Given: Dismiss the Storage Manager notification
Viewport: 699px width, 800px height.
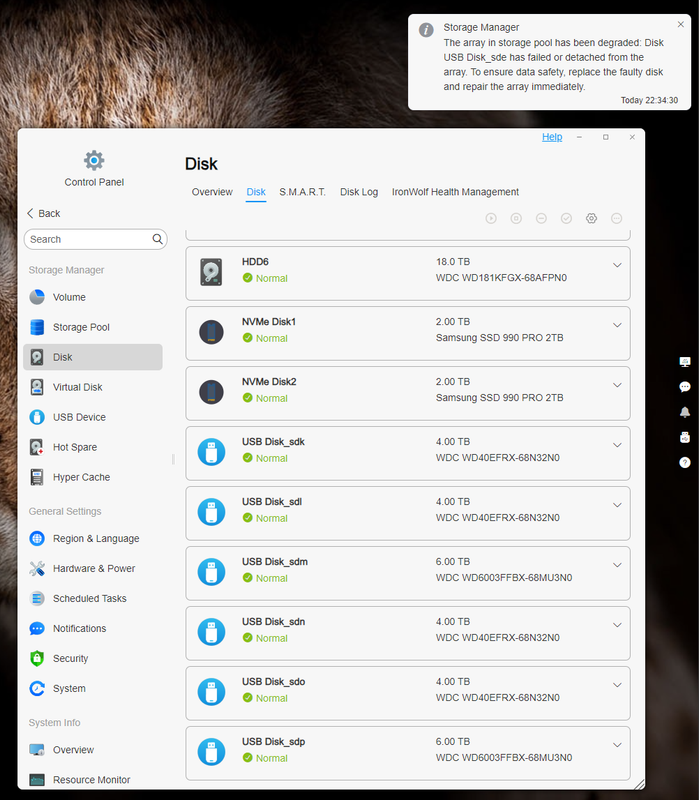Looking at the screenshot, I should 680,24.
